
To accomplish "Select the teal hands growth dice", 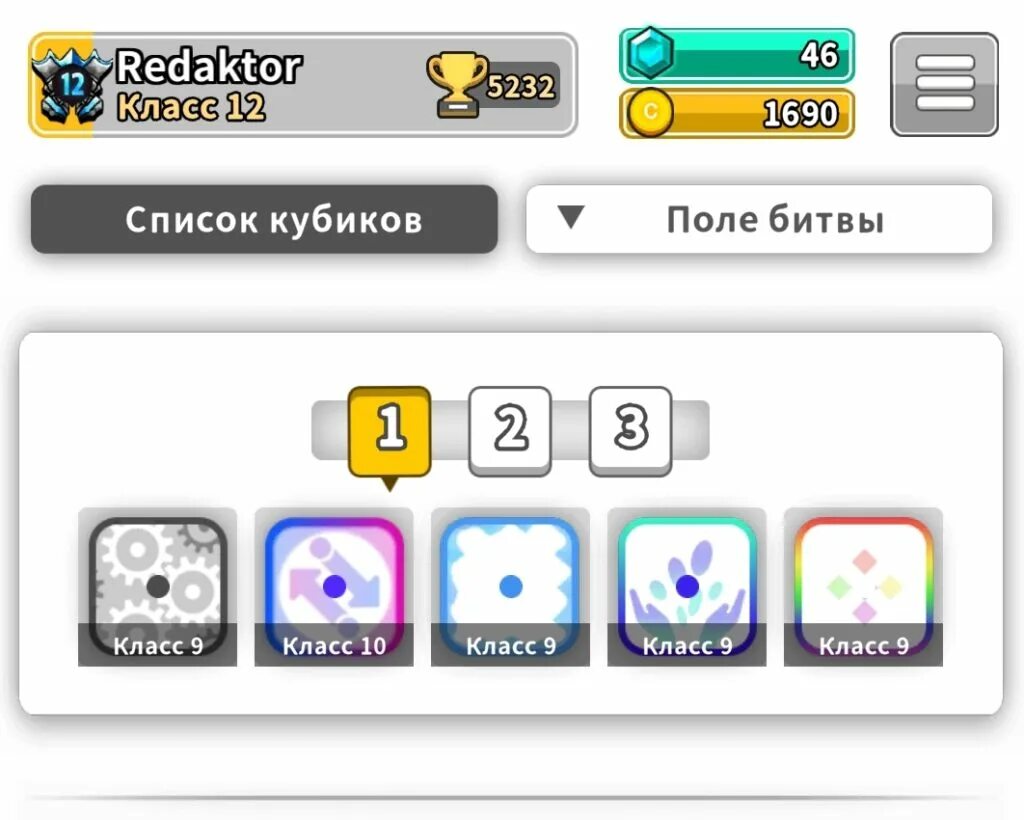I will coord(686,587).
